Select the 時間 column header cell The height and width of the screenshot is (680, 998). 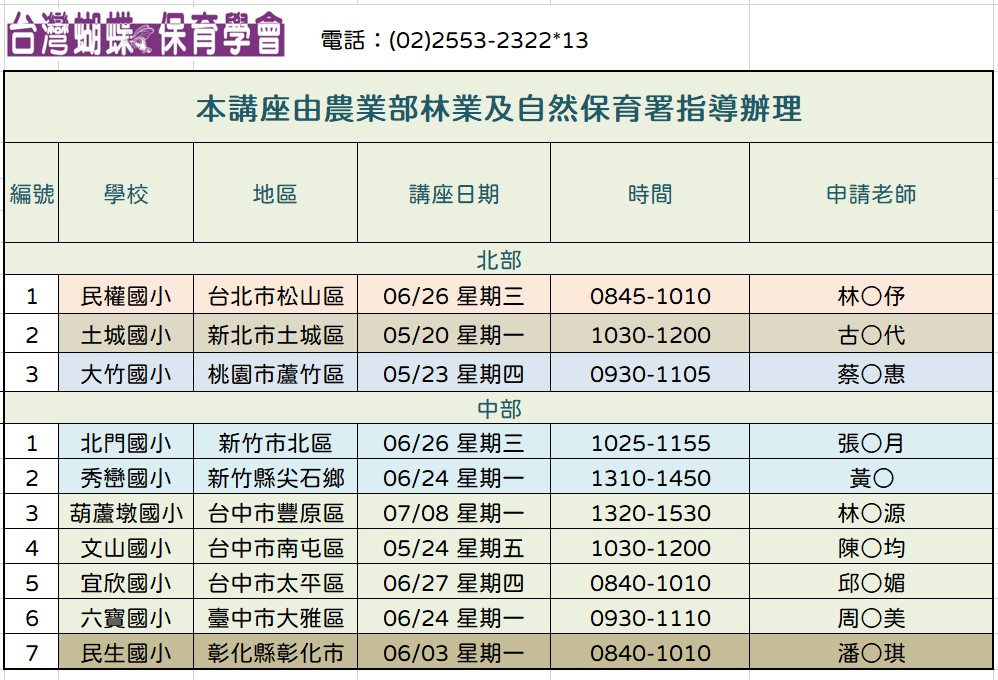(x=650, y=194)
